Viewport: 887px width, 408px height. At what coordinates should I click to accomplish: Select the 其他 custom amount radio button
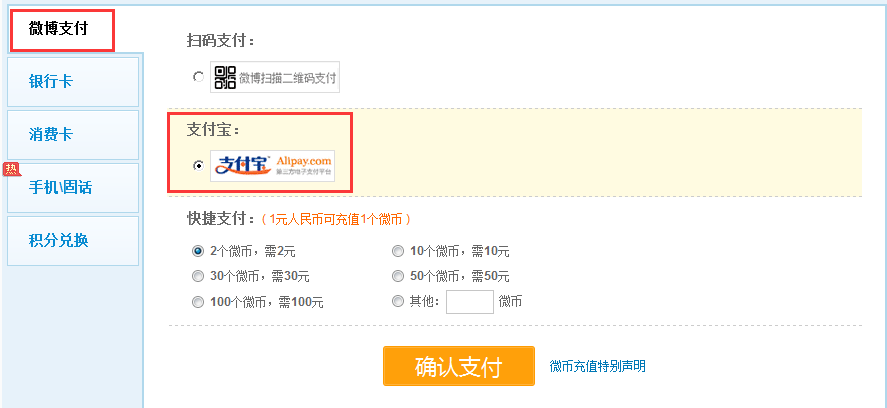398,302
